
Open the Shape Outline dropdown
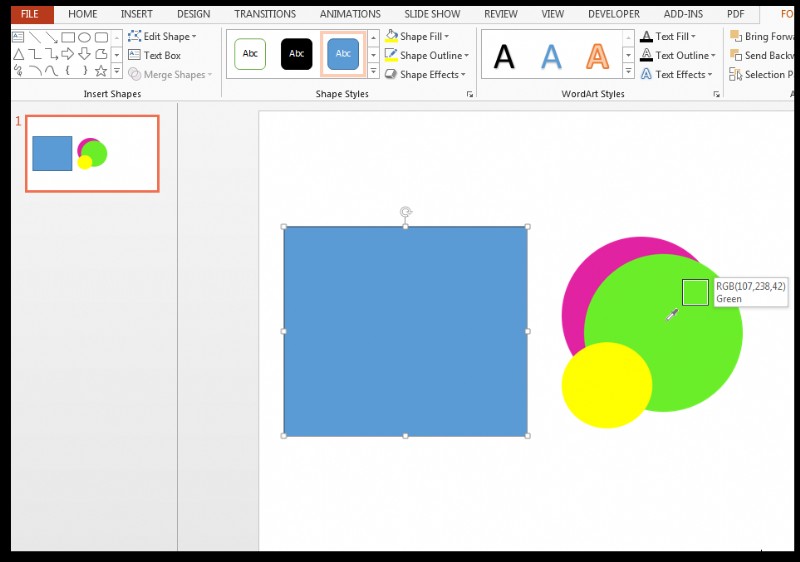tap(427, 55)
